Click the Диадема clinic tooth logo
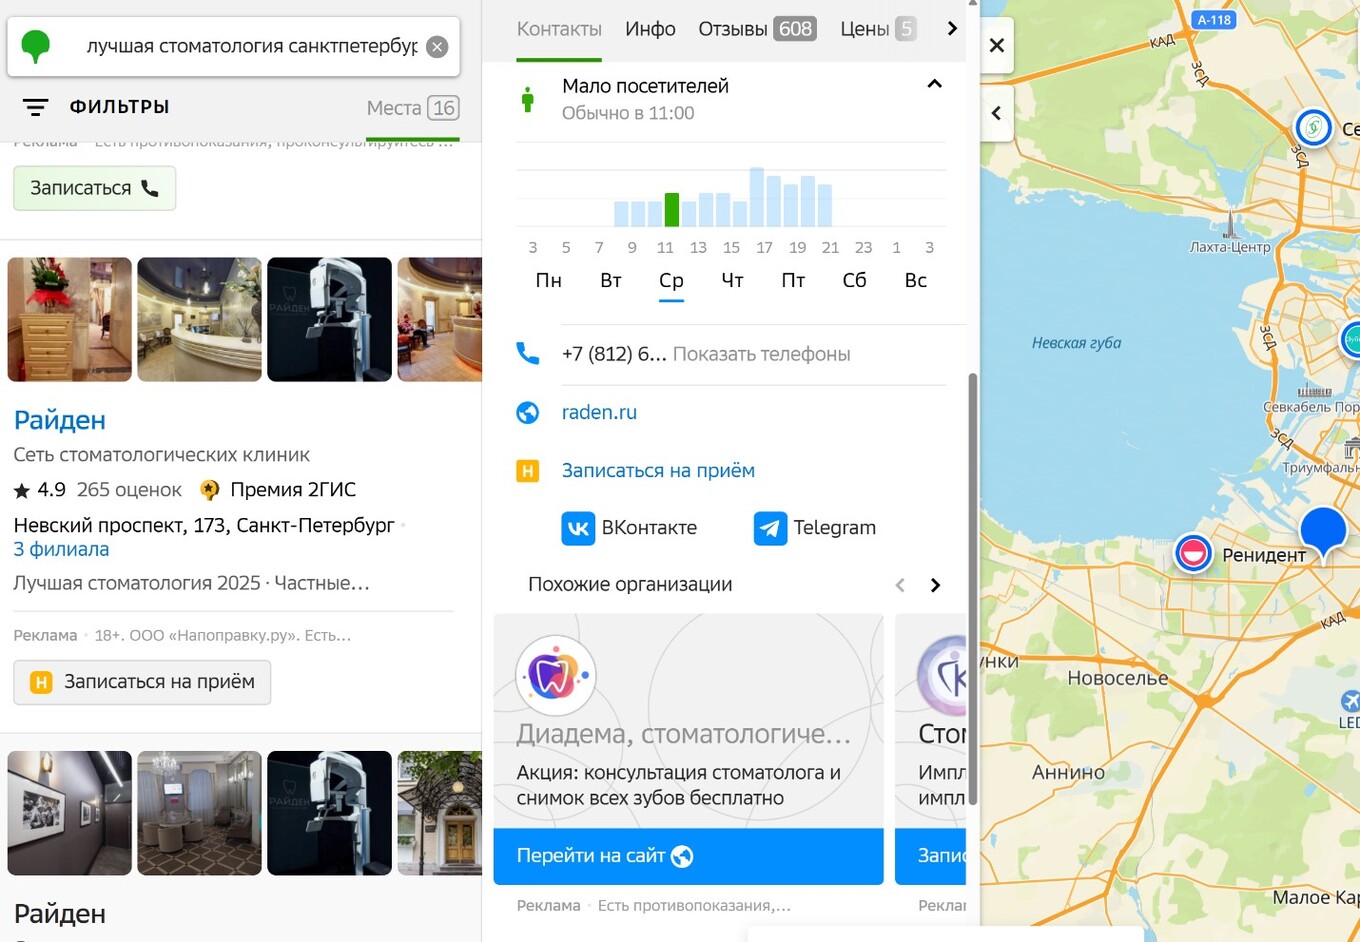Viewport: 1360px width, 942px height. click(x=556, y=676)
